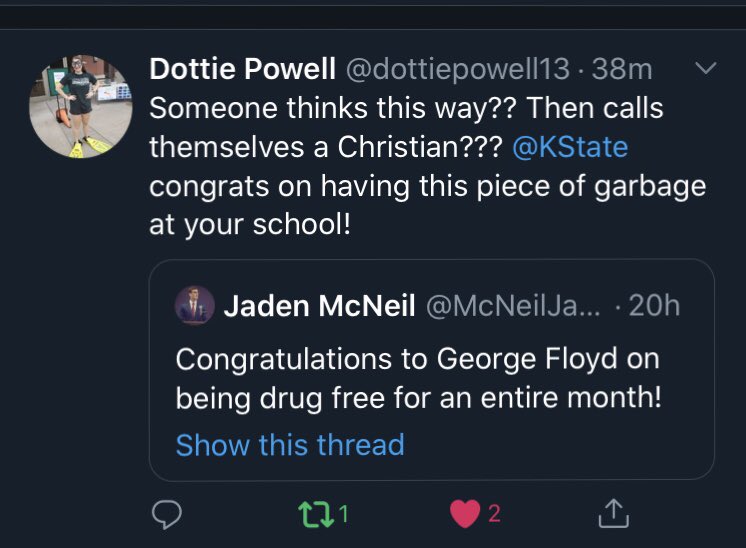Viewport: 746px width, 548px height.
Task: Open the tweet options chevron dropdown
Action: click(706, 68)
